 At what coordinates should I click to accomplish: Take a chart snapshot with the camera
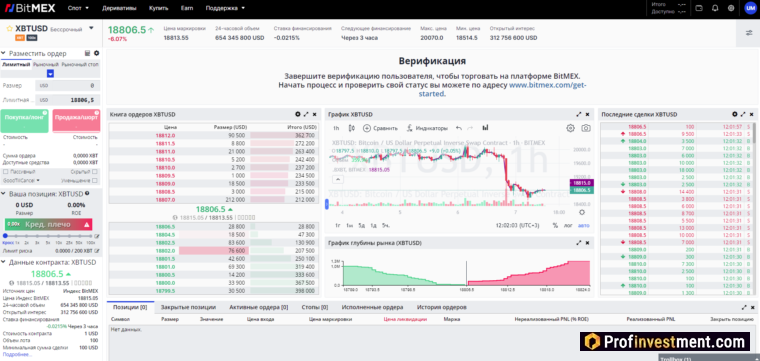pos(586,128)
